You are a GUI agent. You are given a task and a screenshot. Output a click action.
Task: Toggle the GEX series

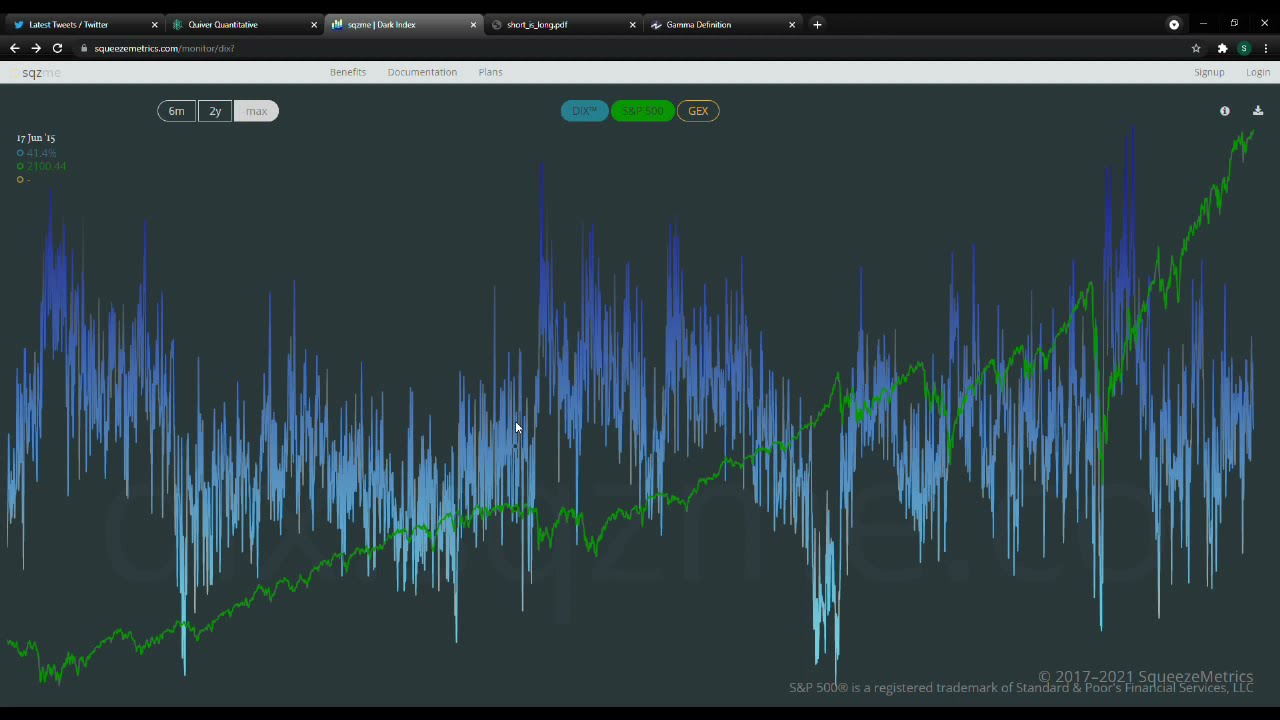(x=698, y=111)
